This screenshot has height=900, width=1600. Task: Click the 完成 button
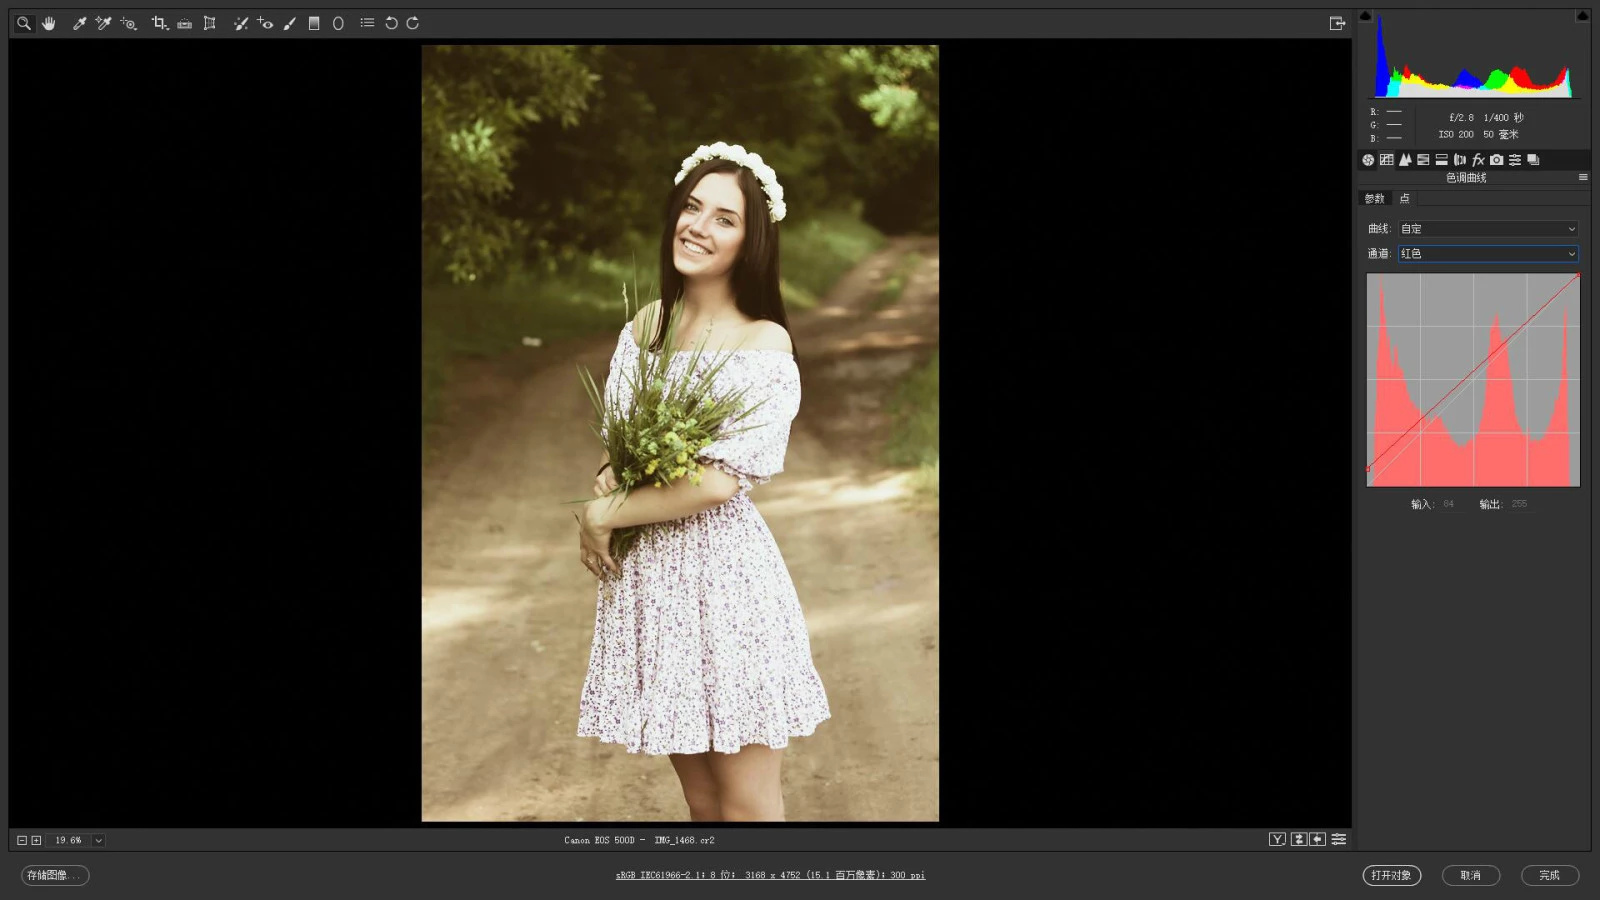[x=1549, y=875]
